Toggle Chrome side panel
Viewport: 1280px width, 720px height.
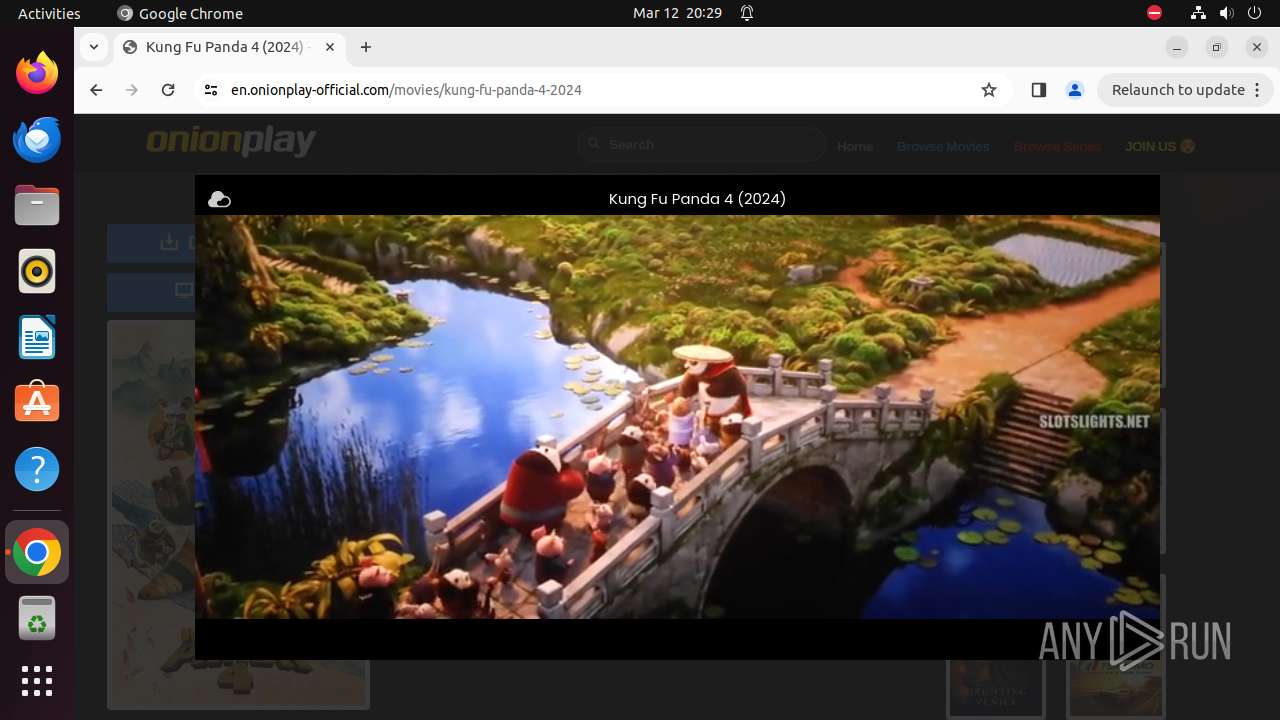point(1038,90)
